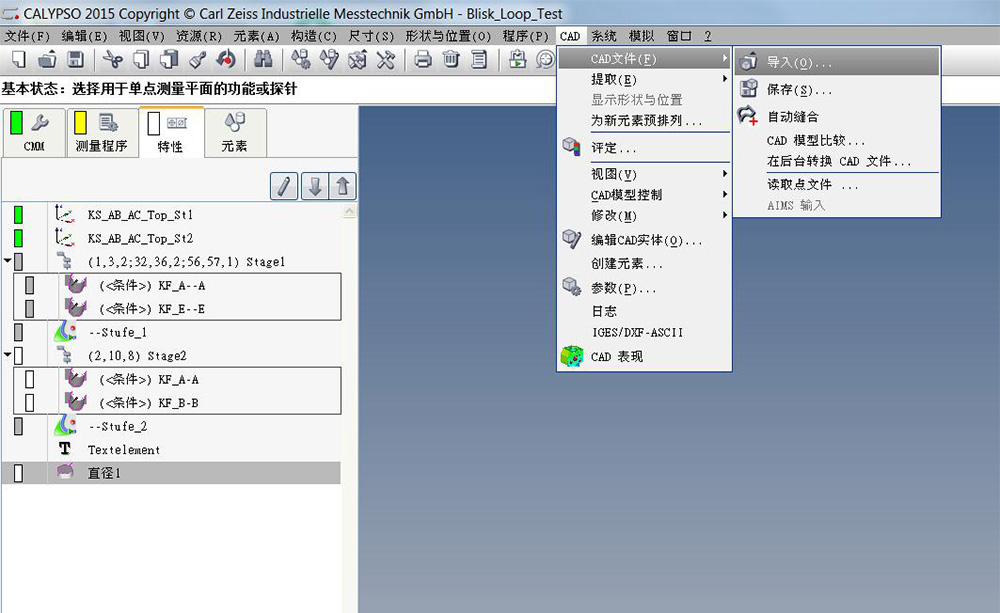
Task: Click the Print toolbar icon
Action: click(x=423, y=60)
